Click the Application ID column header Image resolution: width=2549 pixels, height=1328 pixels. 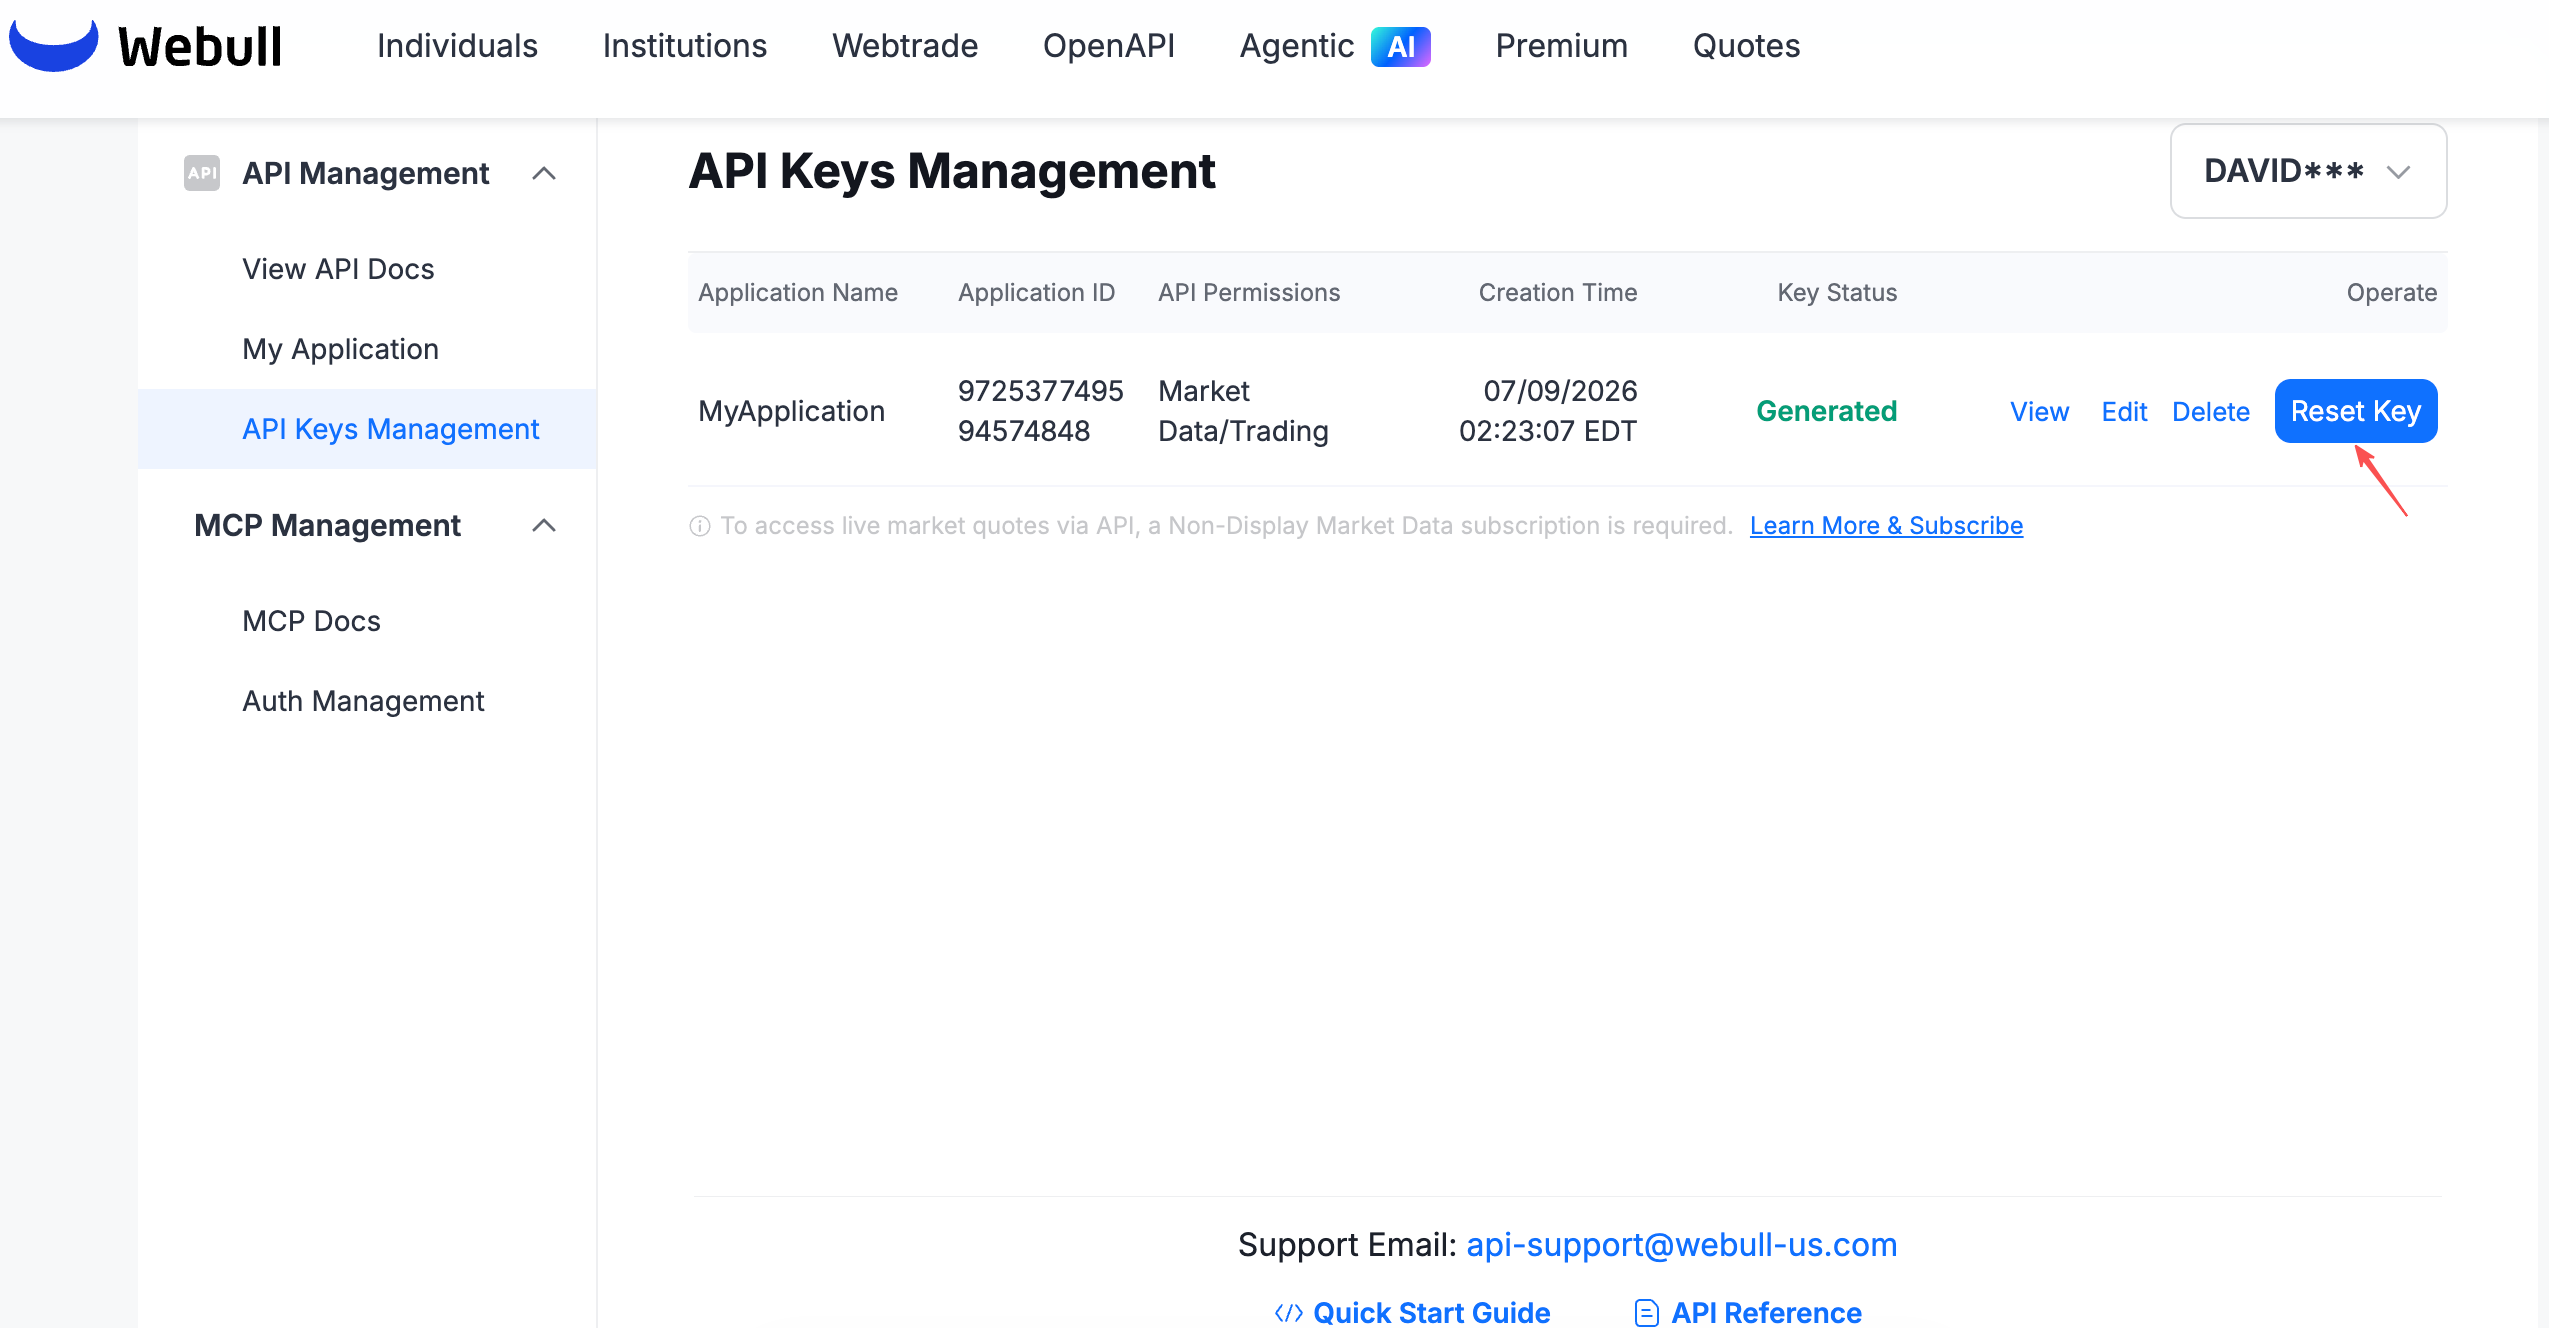[1036, 292]
